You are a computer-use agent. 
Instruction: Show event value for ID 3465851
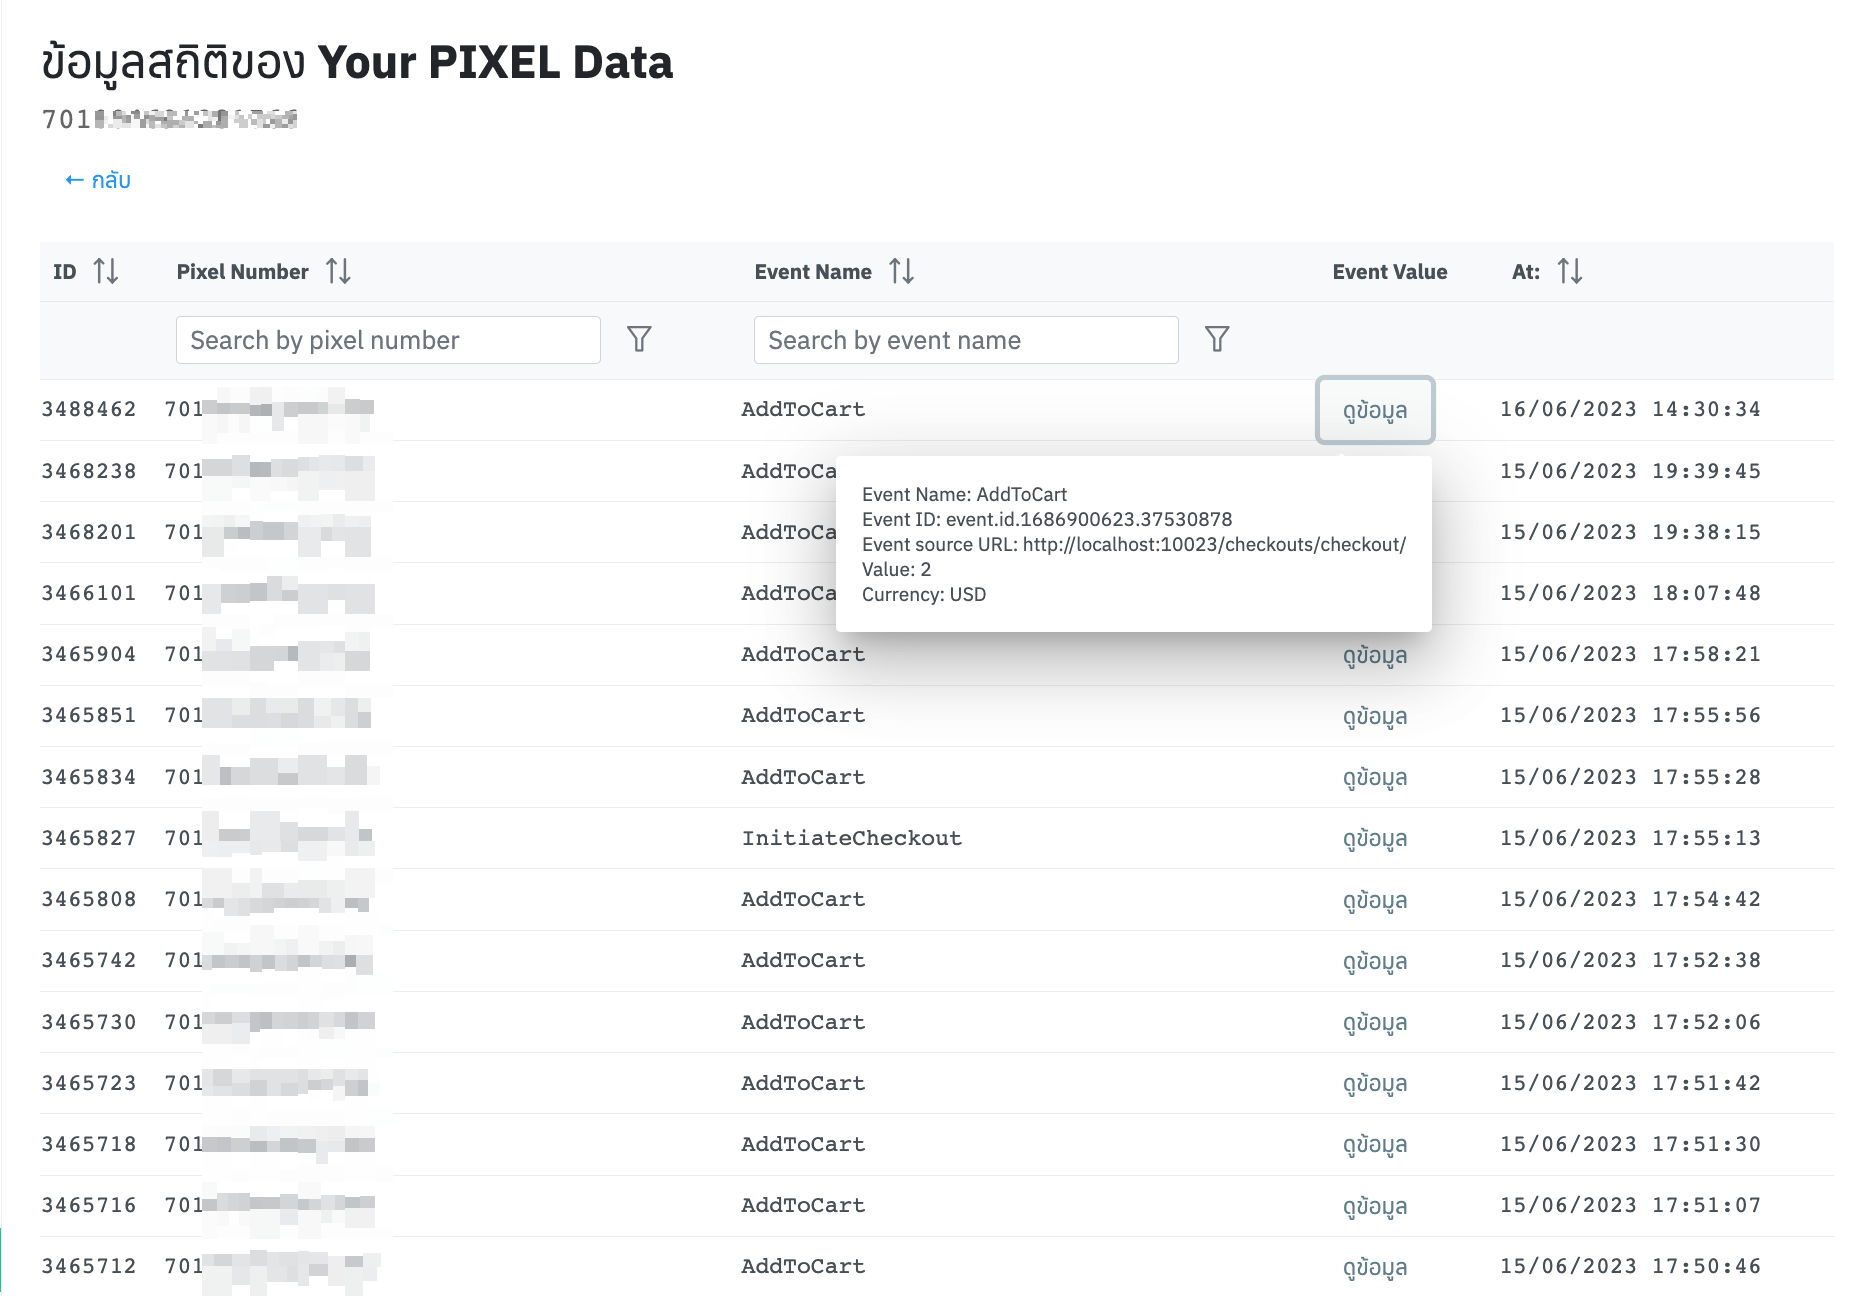point(1374,716)
